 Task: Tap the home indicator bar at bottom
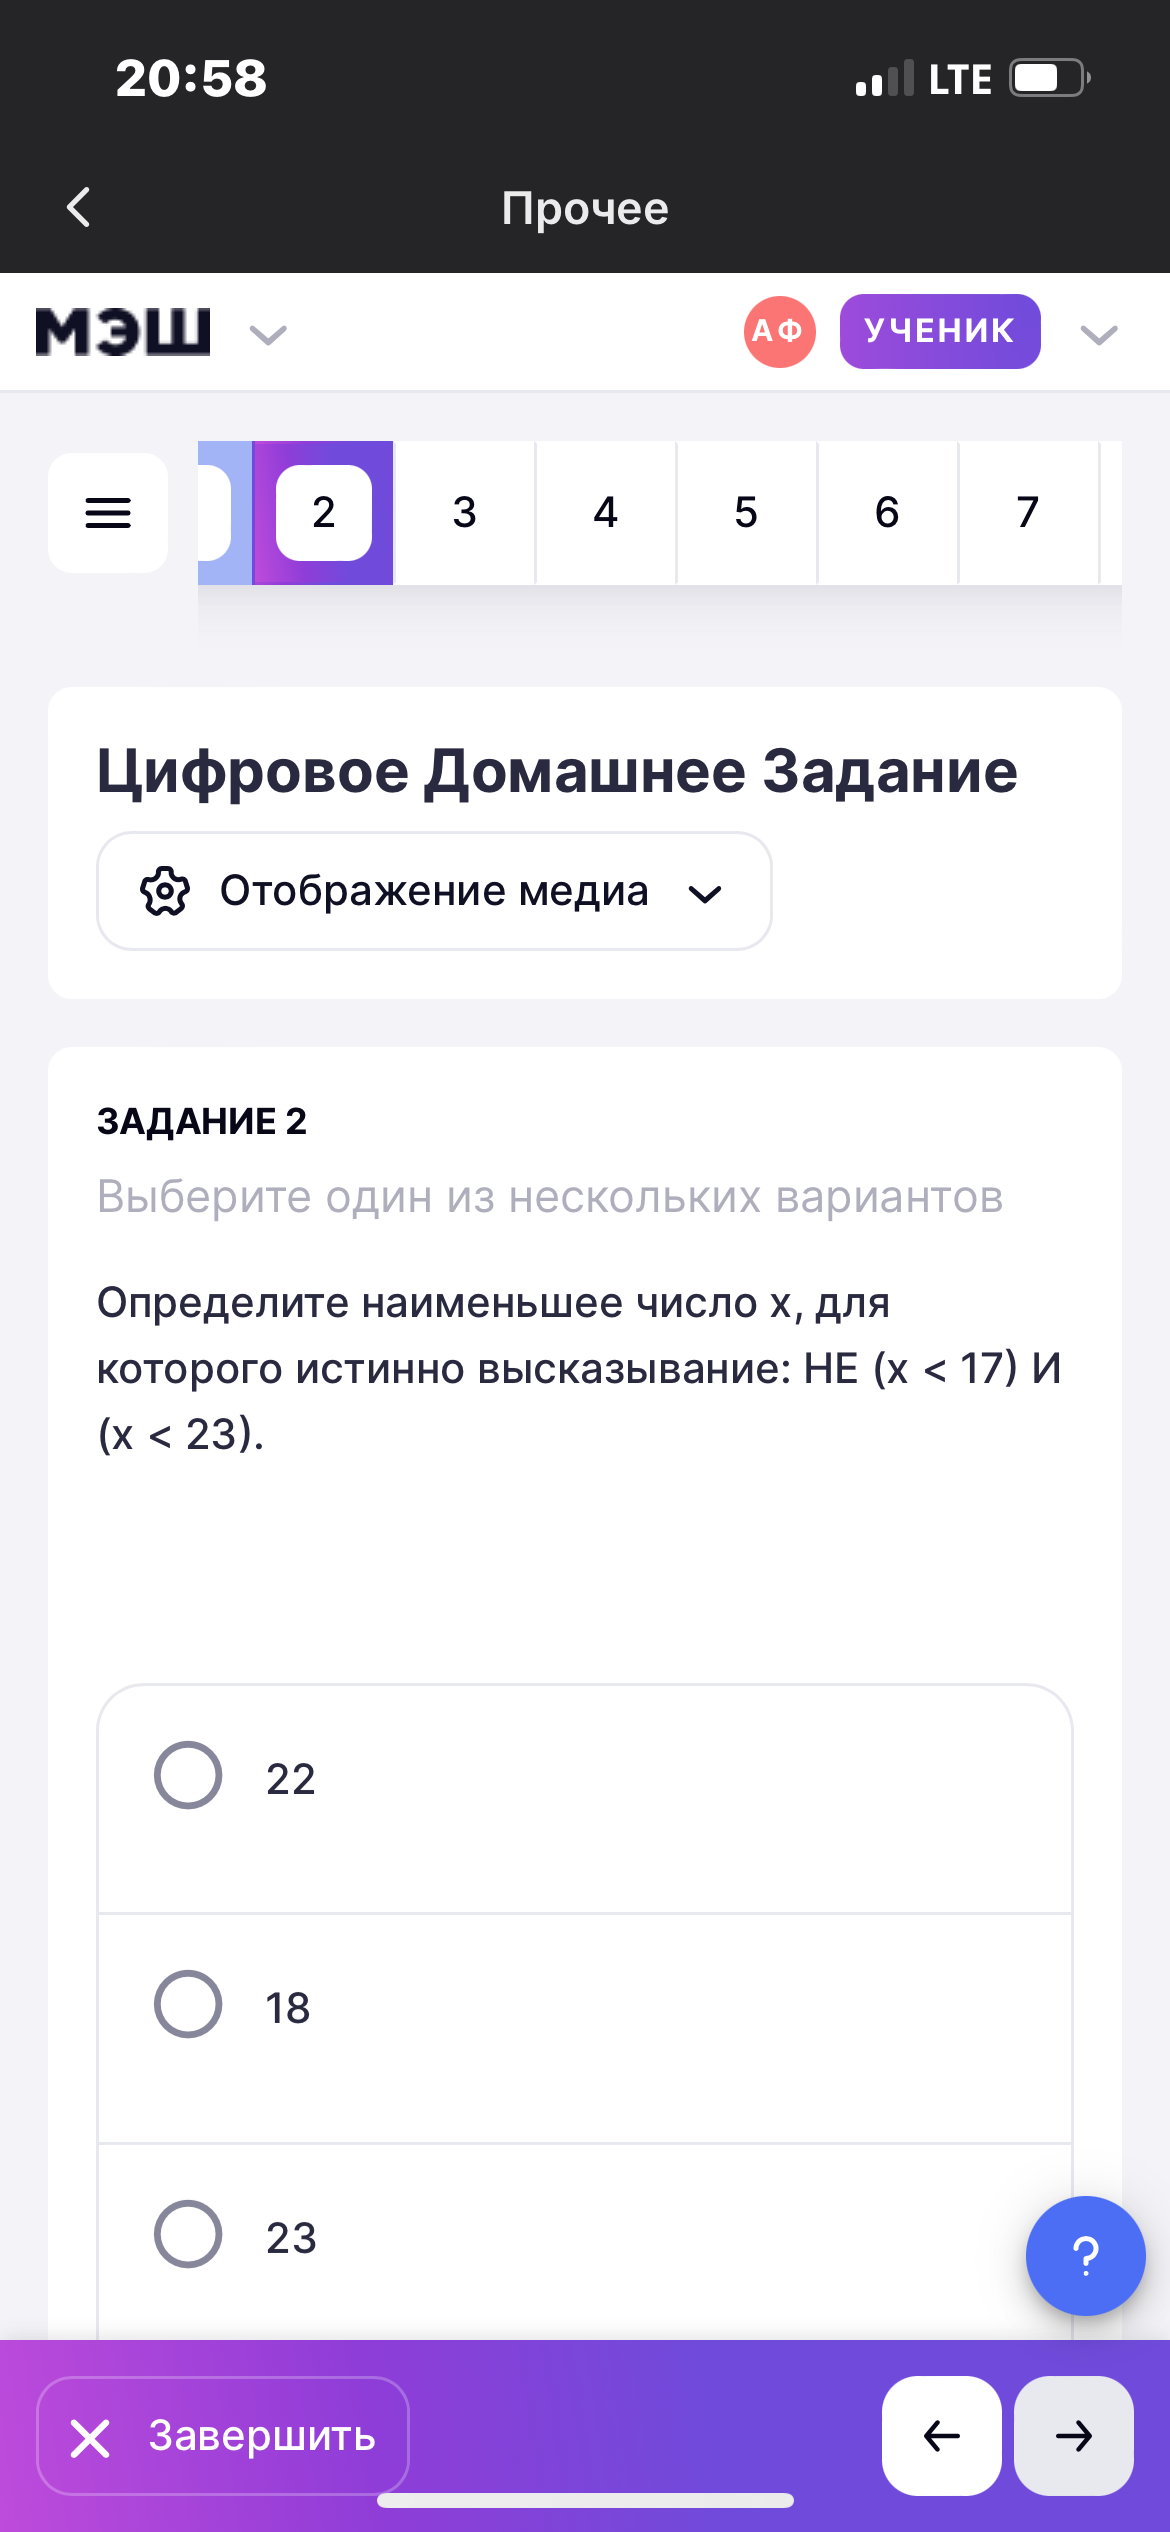click(585, 2501)
